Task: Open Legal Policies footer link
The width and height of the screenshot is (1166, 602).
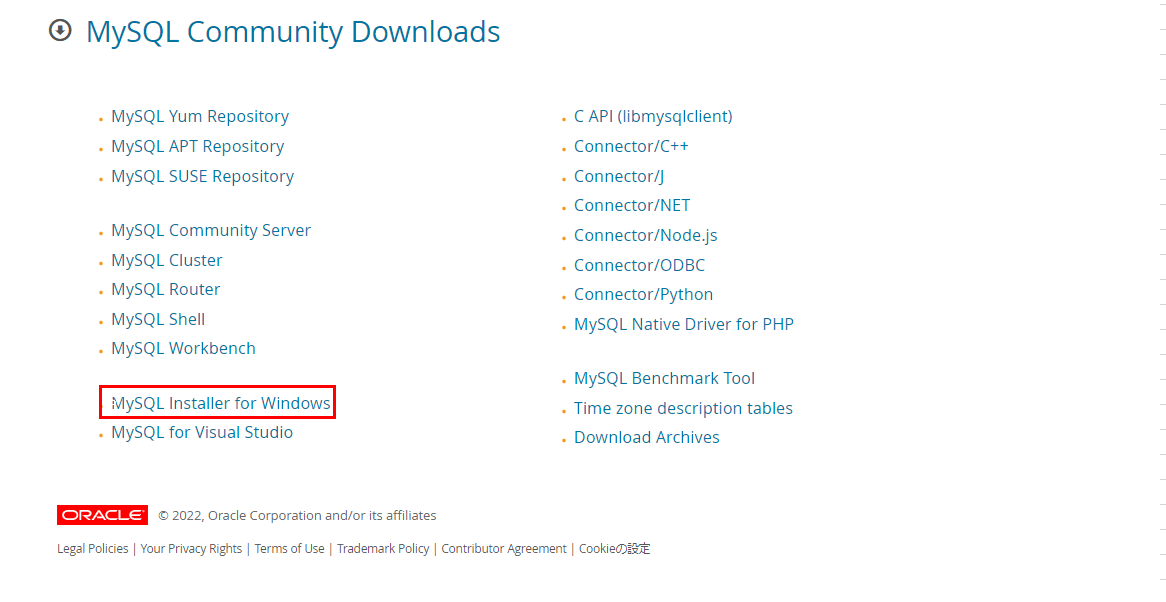Action: point(93,548)
